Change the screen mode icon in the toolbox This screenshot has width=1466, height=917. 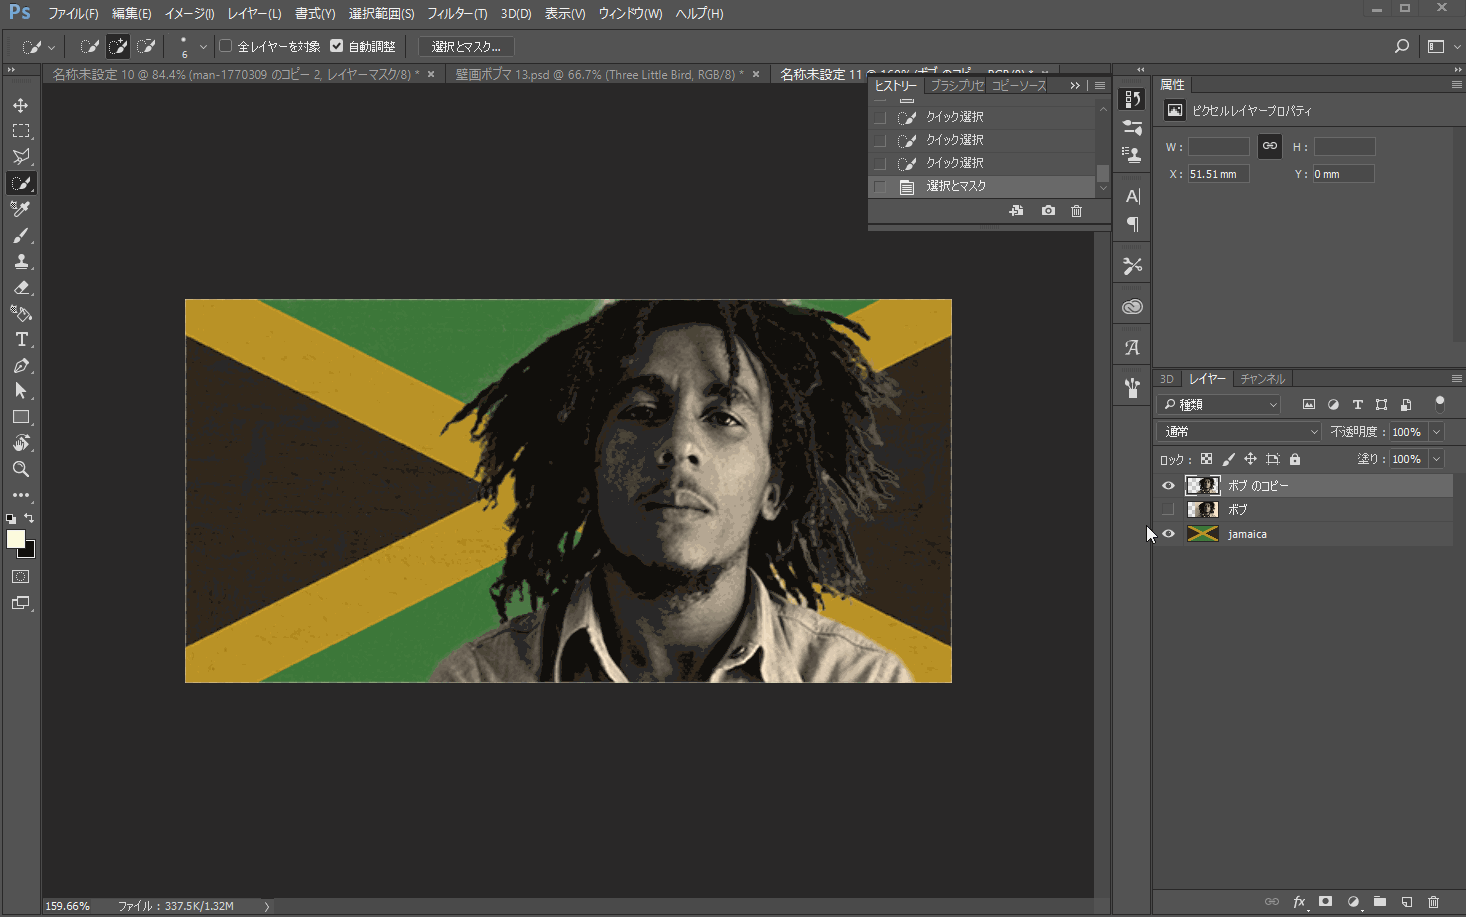tap(21, 603)
